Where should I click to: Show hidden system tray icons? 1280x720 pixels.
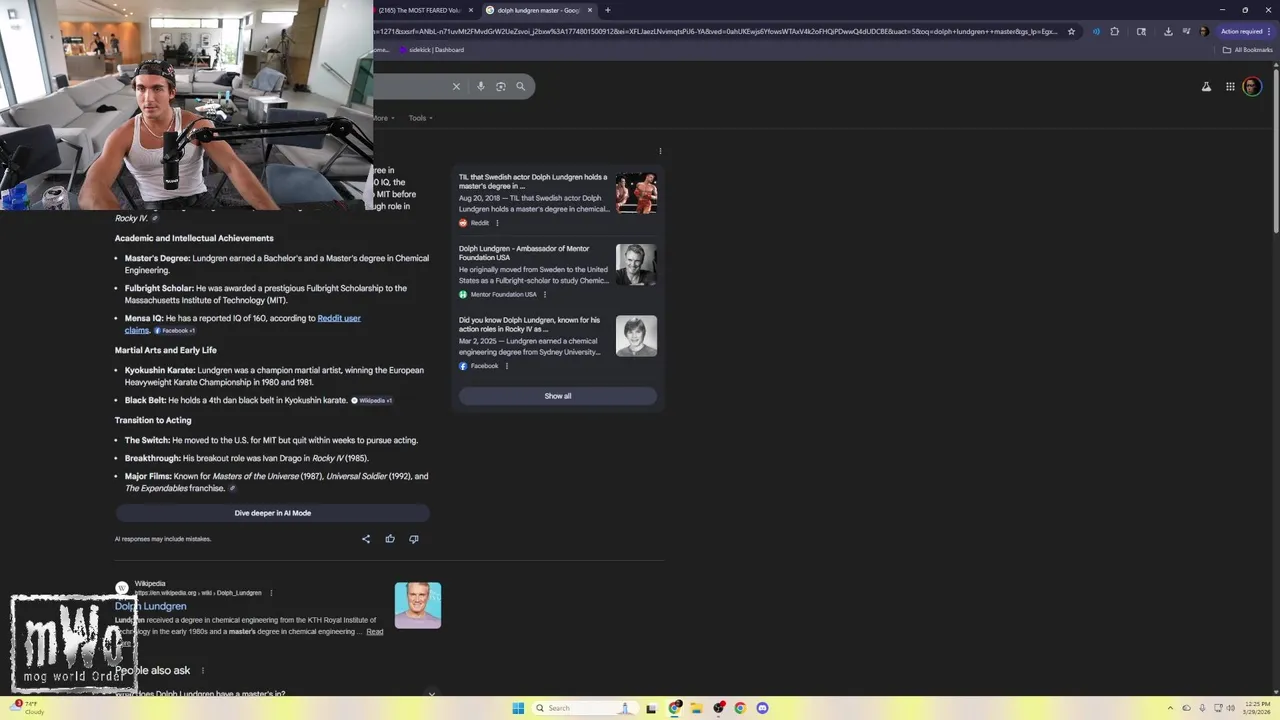pyautogui.click(x=1171, y=708)
